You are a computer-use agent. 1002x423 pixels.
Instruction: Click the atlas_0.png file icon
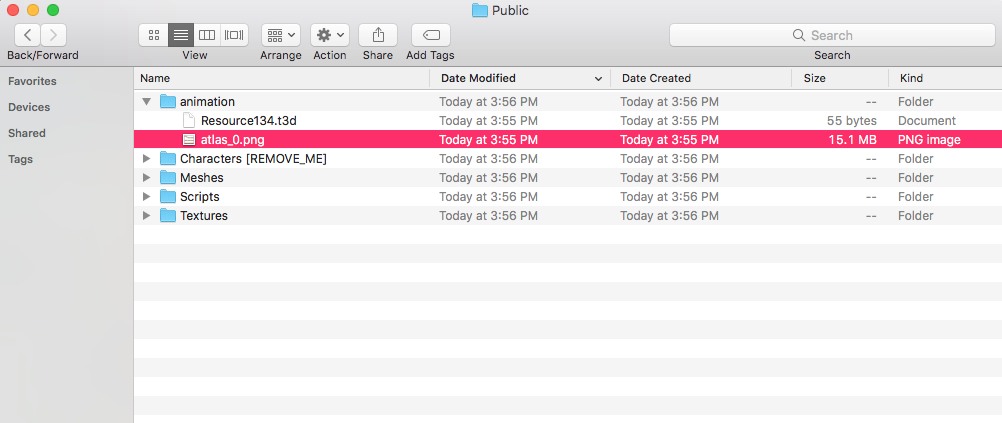coord(189,140)
